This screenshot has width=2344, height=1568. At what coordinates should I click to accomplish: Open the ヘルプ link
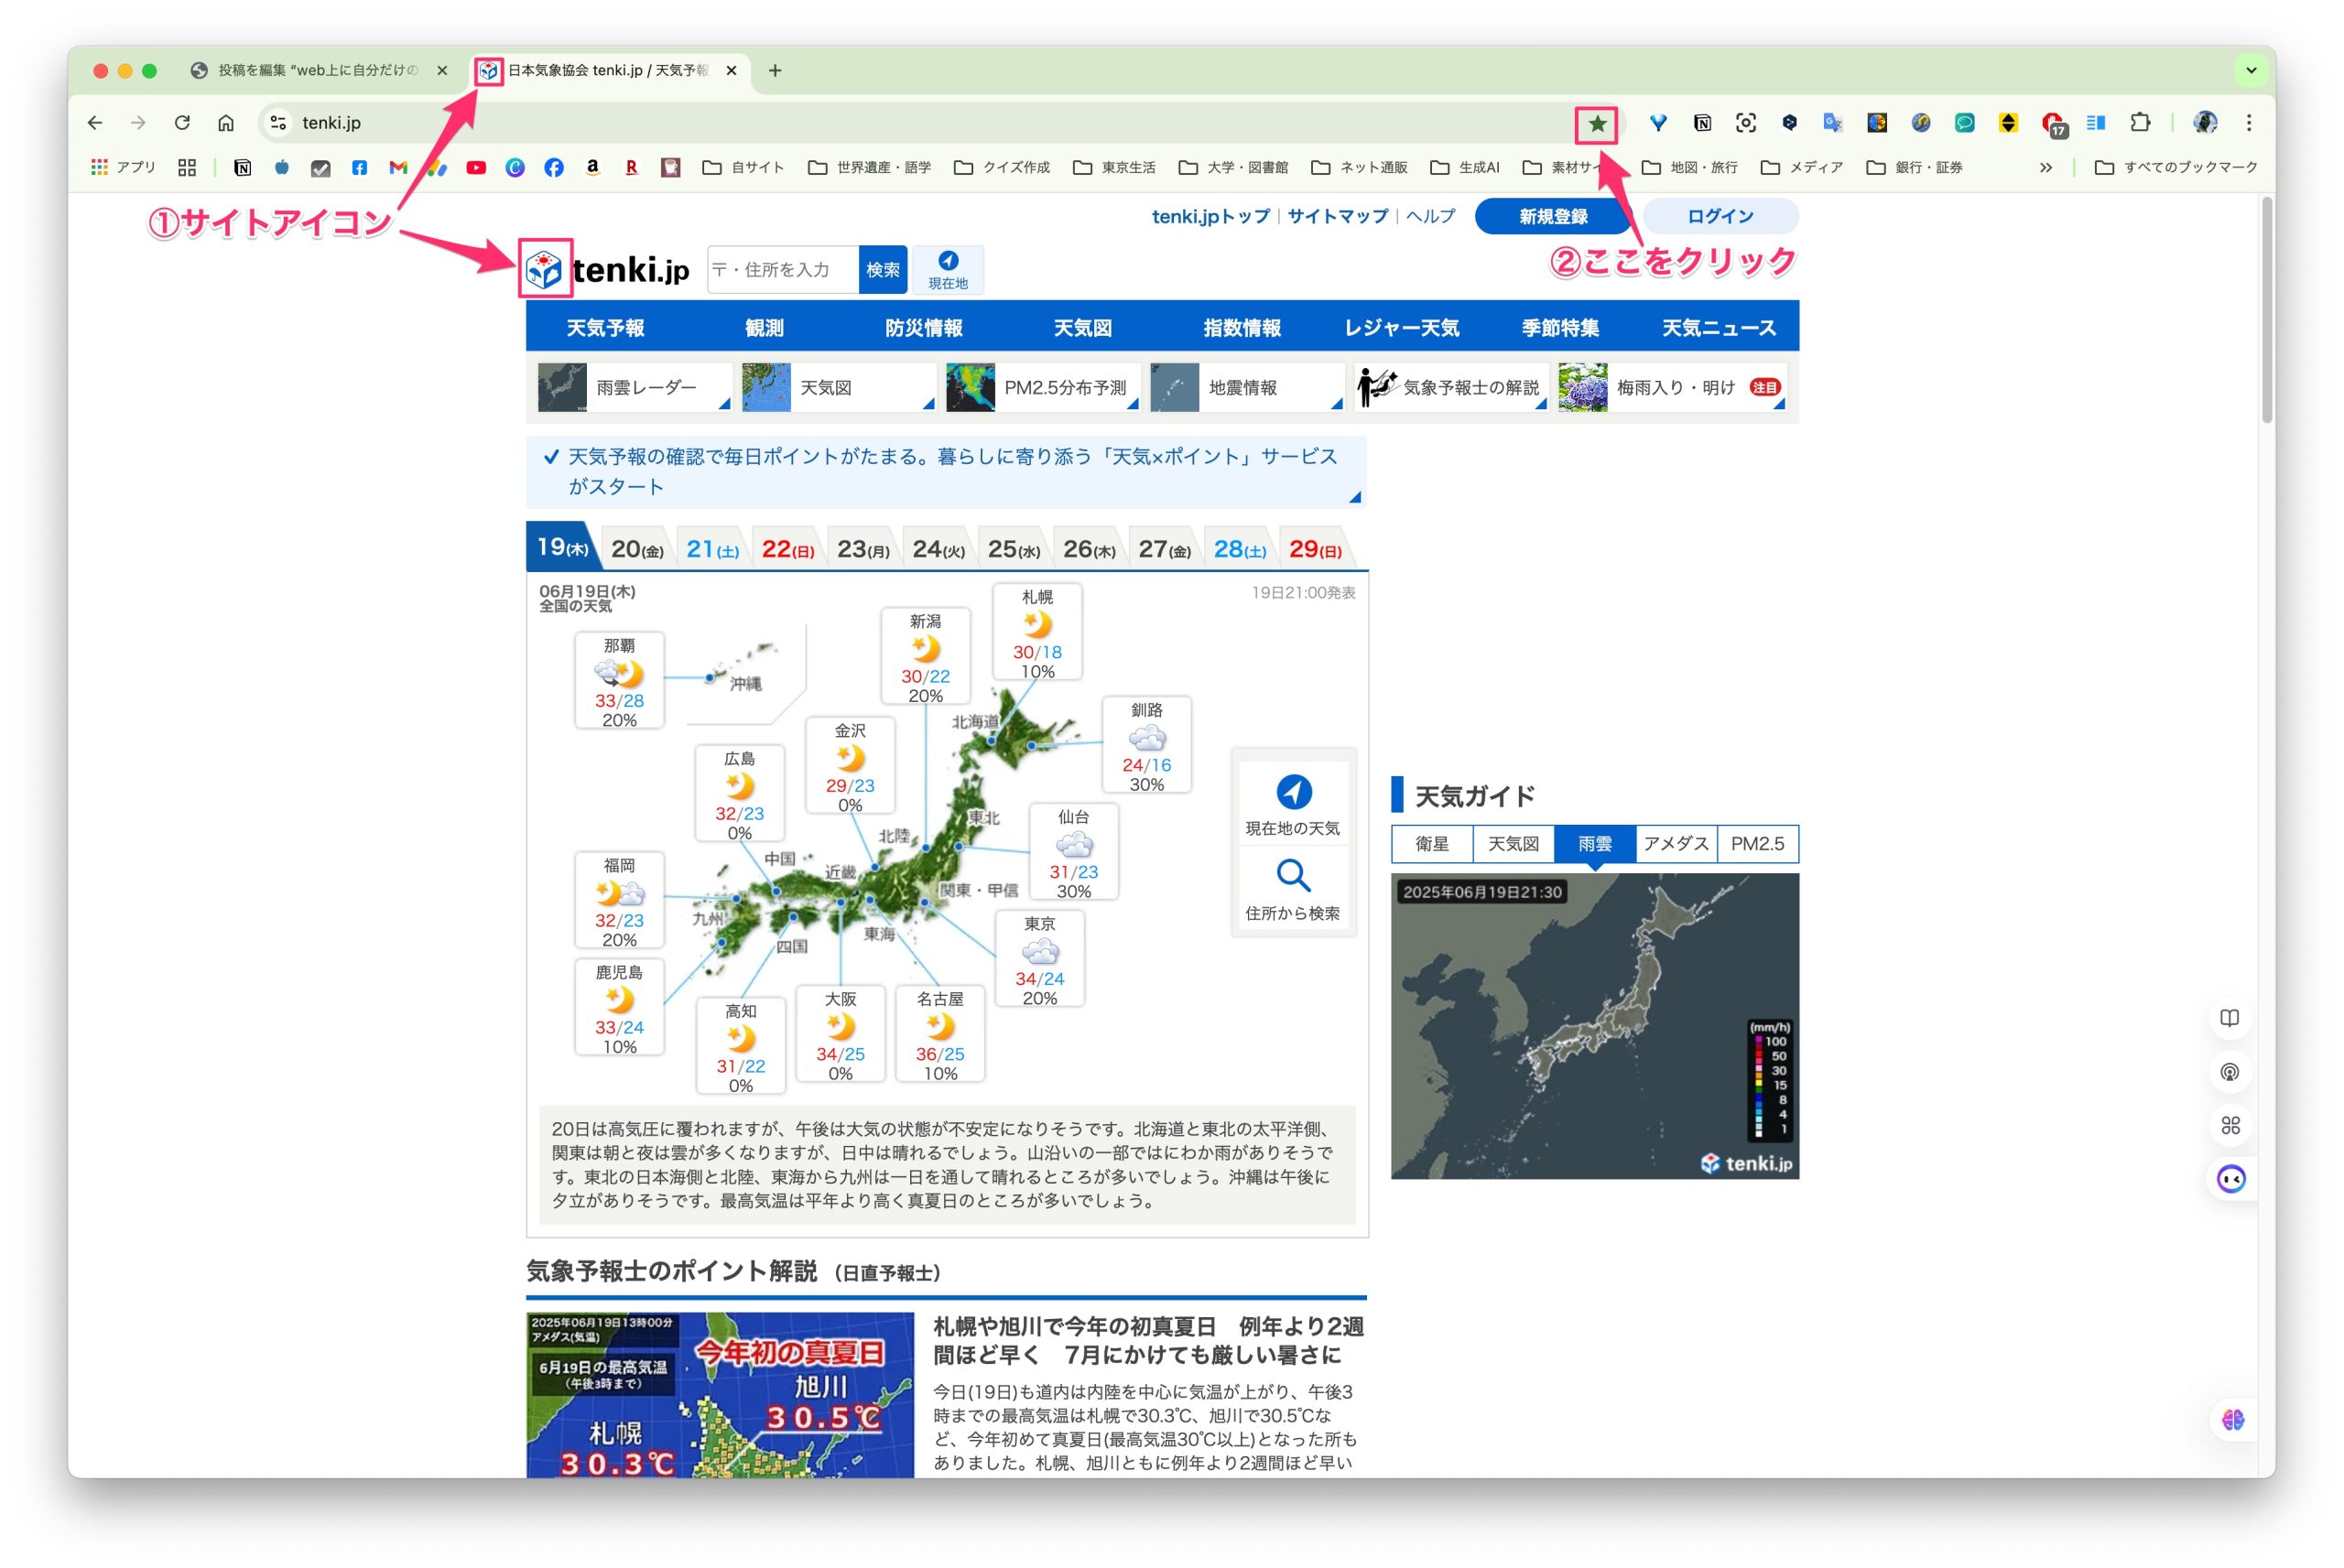(x=1430, y=216)
